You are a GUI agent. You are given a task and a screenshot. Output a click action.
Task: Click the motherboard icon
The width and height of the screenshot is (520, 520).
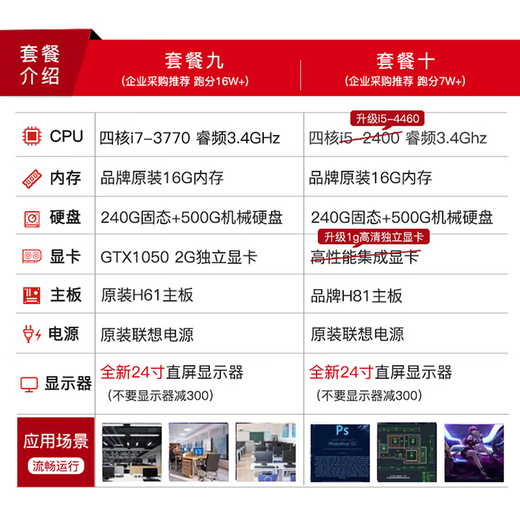[32, 295]
